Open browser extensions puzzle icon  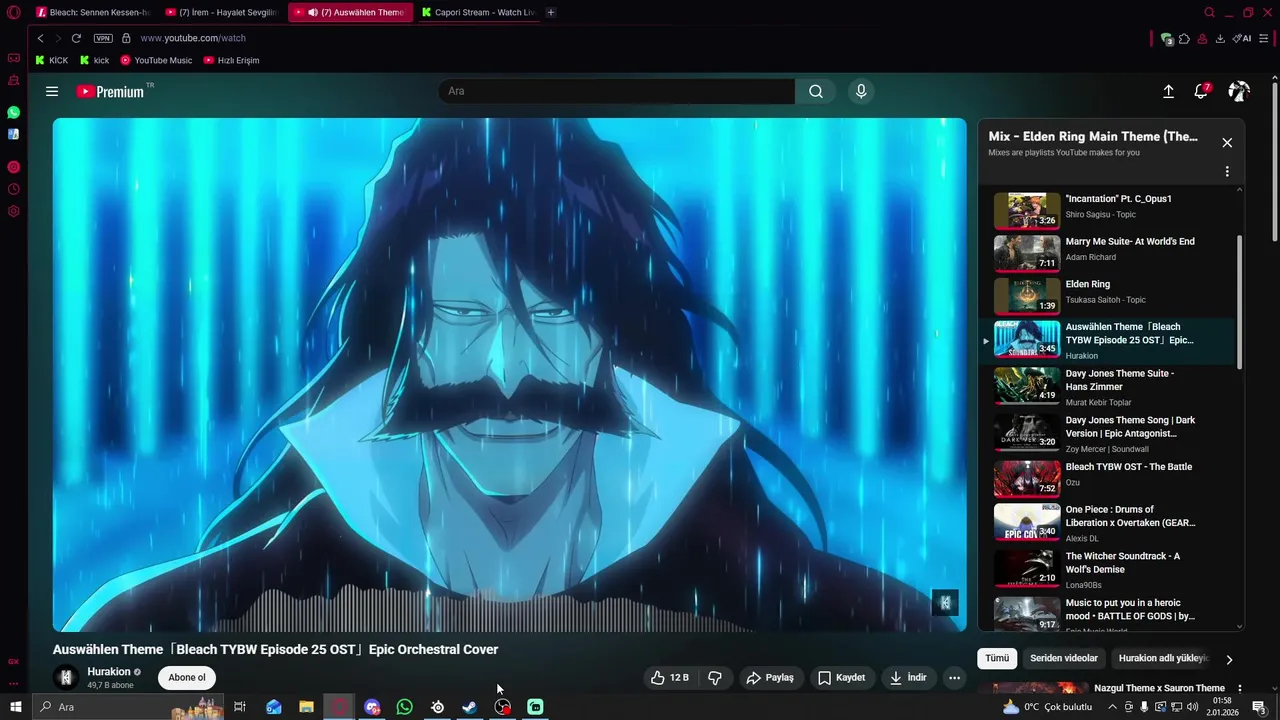coord(1184,38)
